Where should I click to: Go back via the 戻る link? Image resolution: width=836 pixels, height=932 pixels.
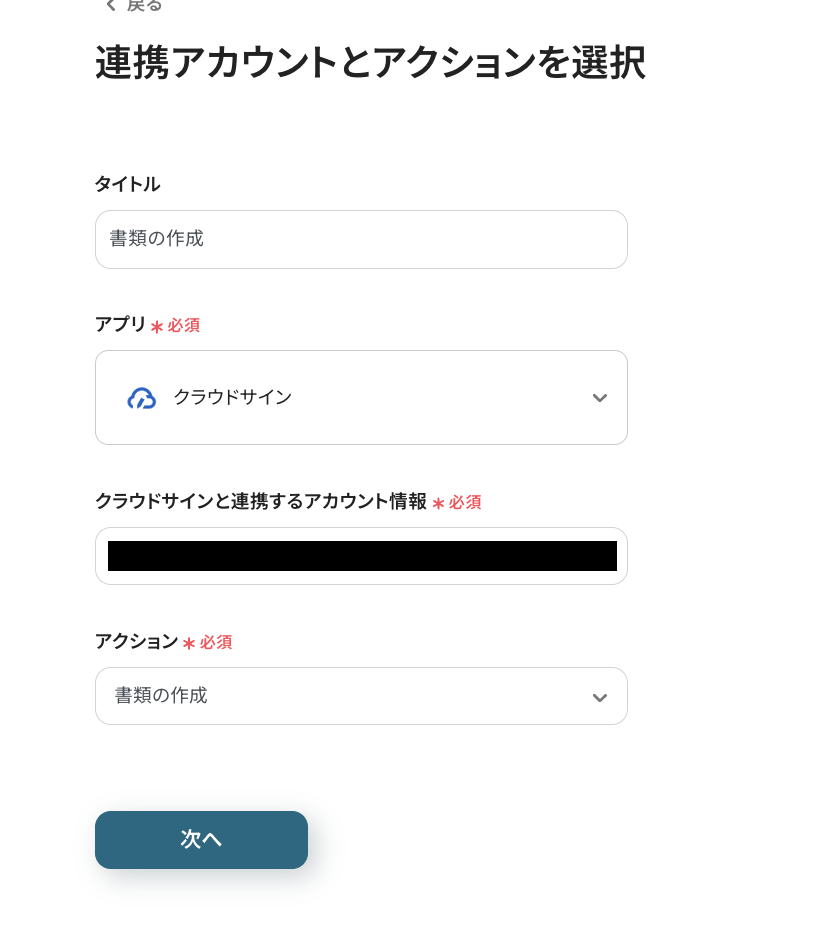[x=144, y=5]
